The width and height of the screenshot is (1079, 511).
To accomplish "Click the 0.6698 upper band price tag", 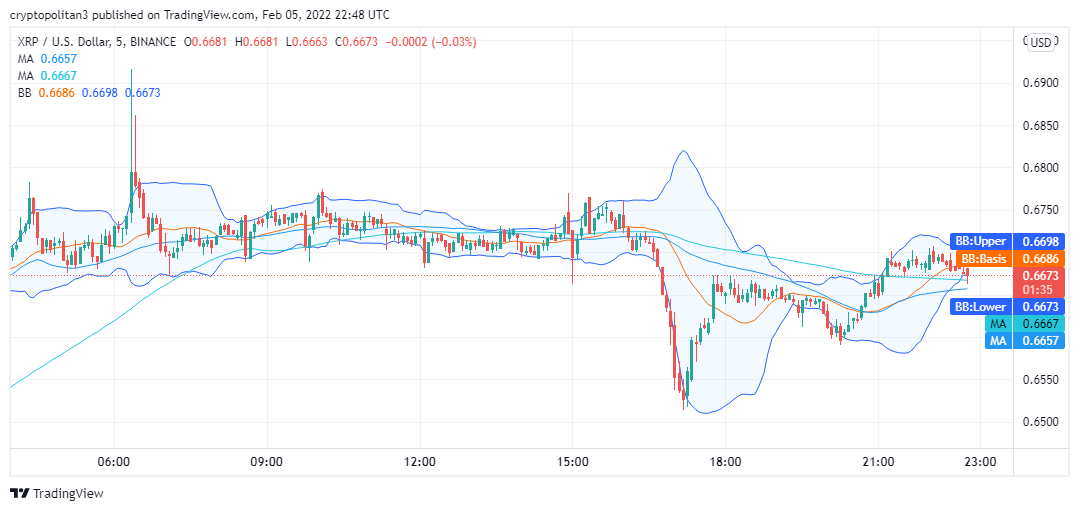I will (x=1039, y=241).
